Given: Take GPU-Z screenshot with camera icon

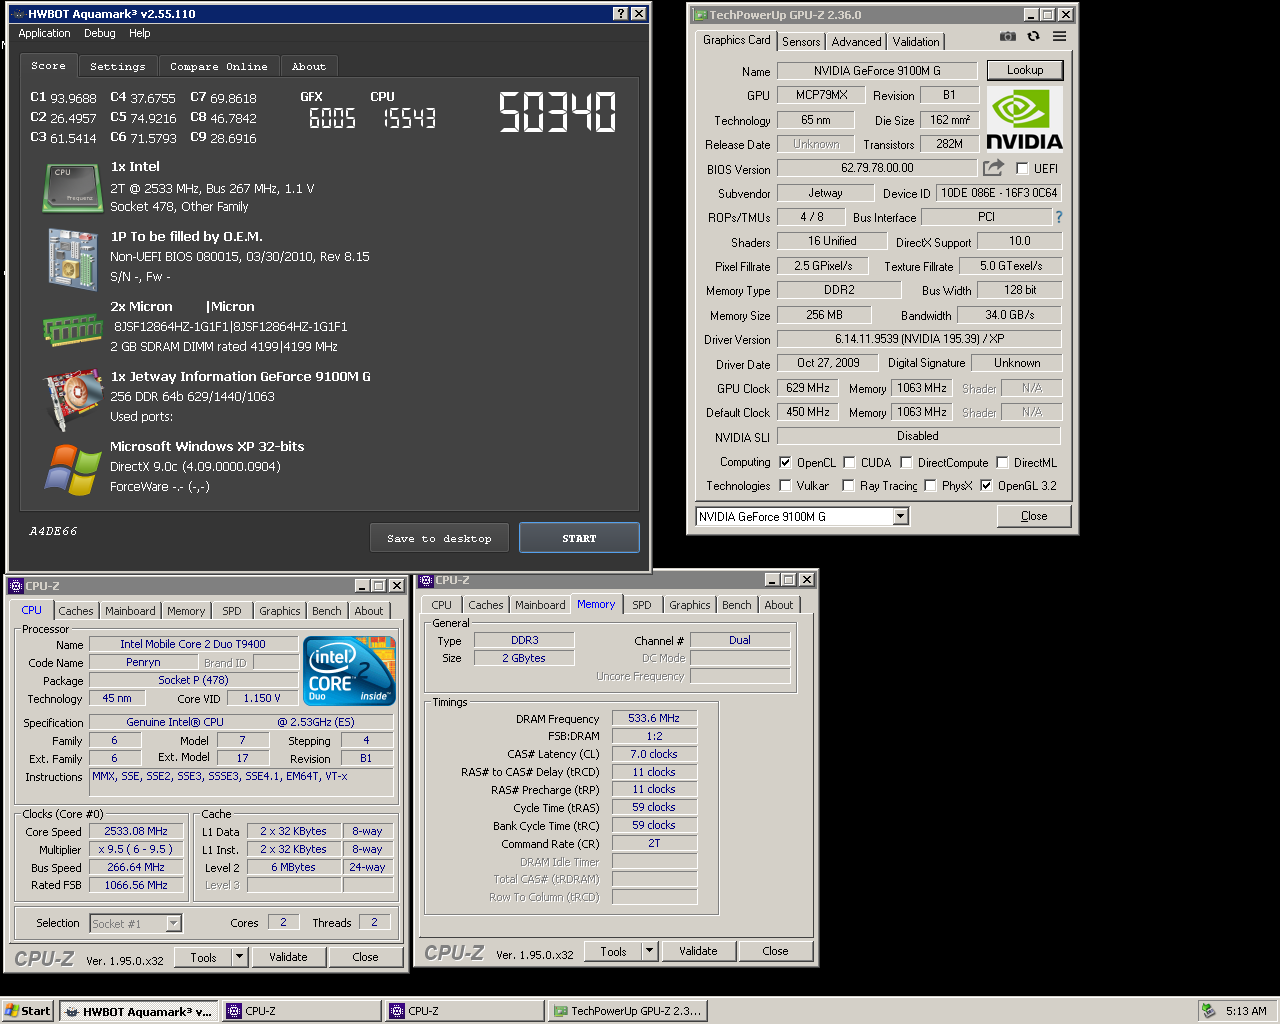Looking at the screenshot, I should click(x=1008, y=36).
